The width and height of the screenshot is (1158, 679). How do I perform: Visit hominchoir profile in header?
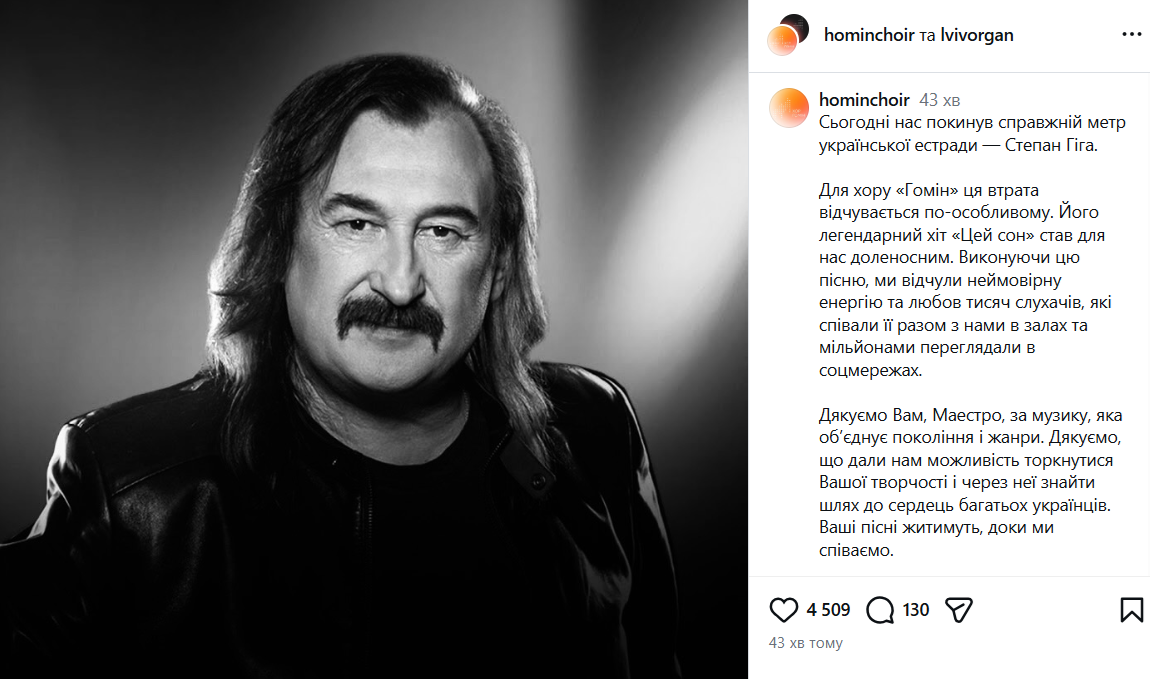[868, 35]
